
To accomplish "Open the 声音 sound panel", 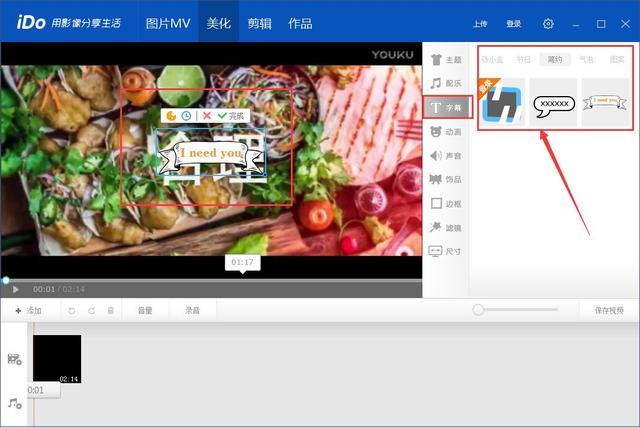I will (x=446, y=156).
